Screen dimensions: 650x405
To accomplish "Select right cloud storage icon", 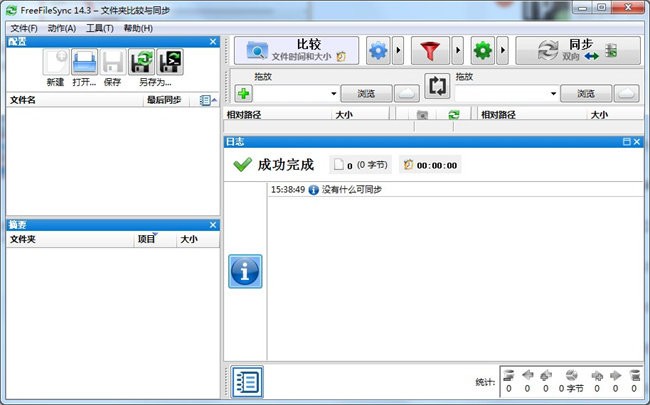I will [x=626, y=94].
